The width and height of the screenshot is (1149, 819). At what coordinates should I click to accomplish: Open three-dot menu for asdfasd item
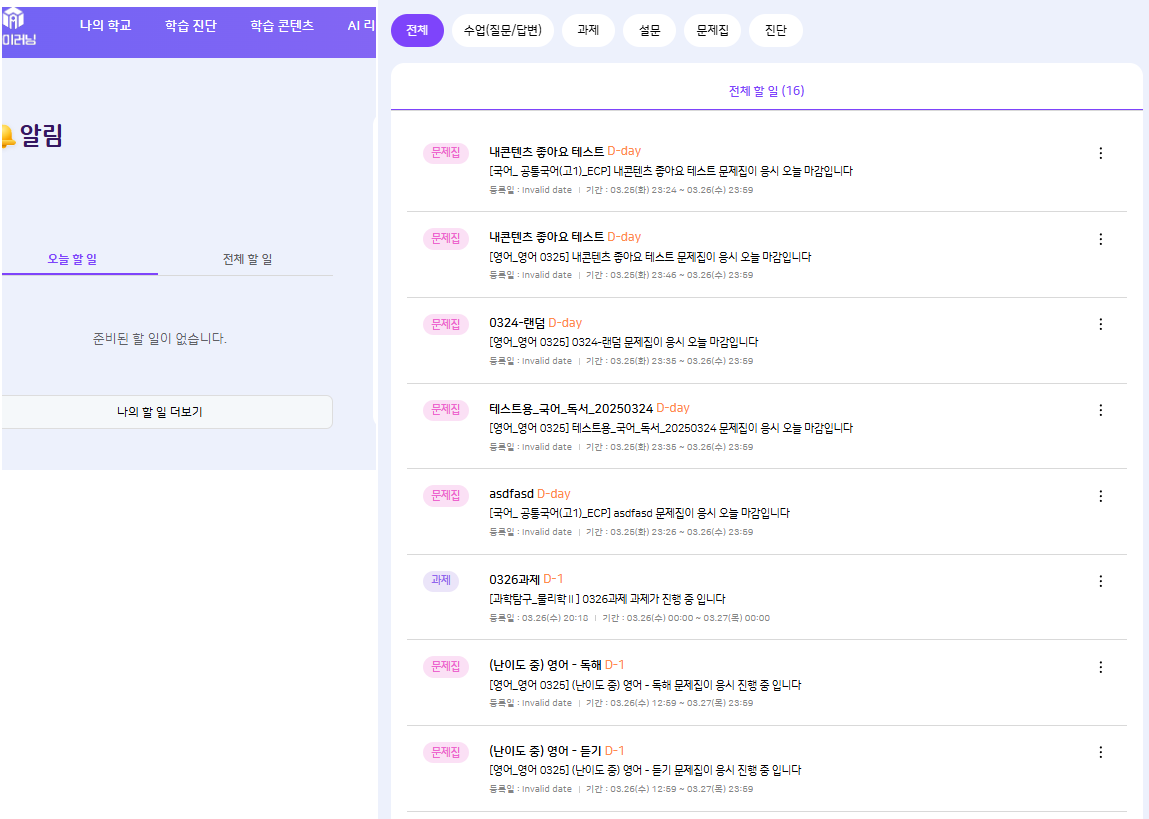tap(1100, 496)
